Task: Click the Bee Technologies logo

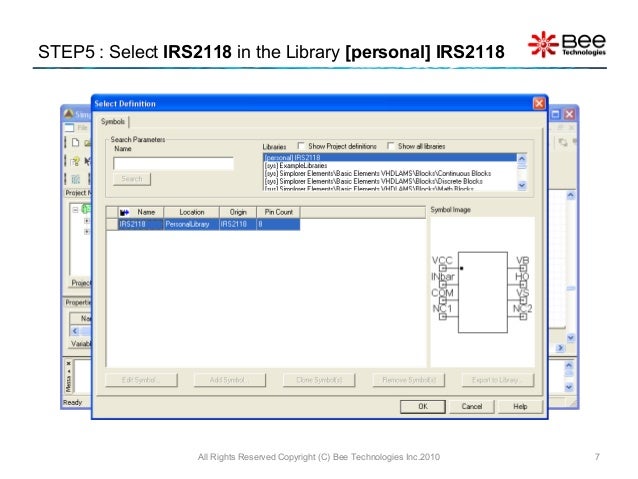Action: [x=567, y=44]
